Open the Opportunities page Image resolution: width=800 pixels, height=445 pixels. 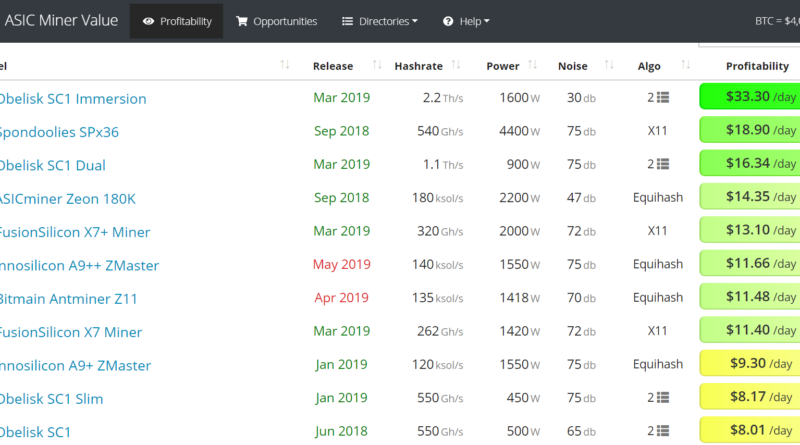coord(276,21)
